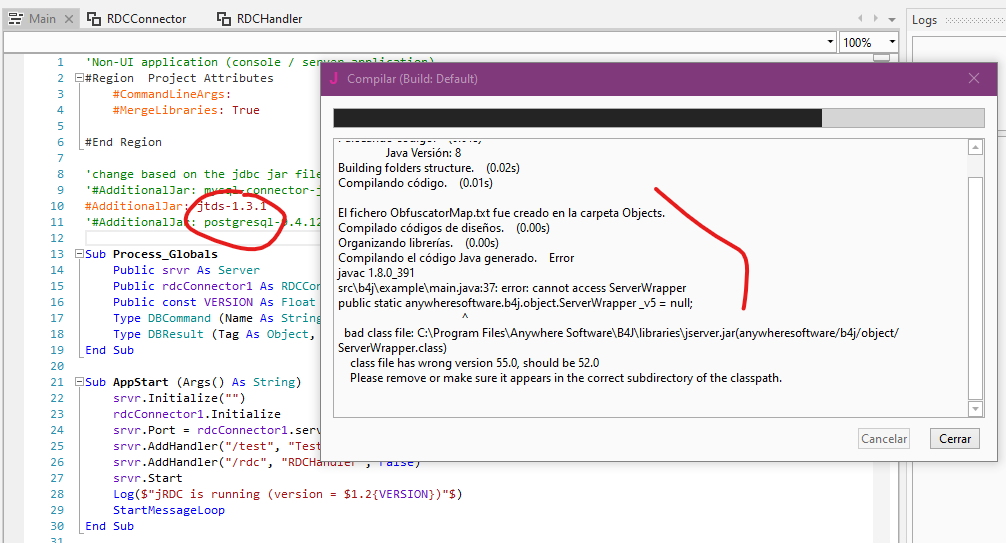Click the RDCHandler tab class icon
Viewport: 1006px width, 543px height.
click(x=224, y=19)
